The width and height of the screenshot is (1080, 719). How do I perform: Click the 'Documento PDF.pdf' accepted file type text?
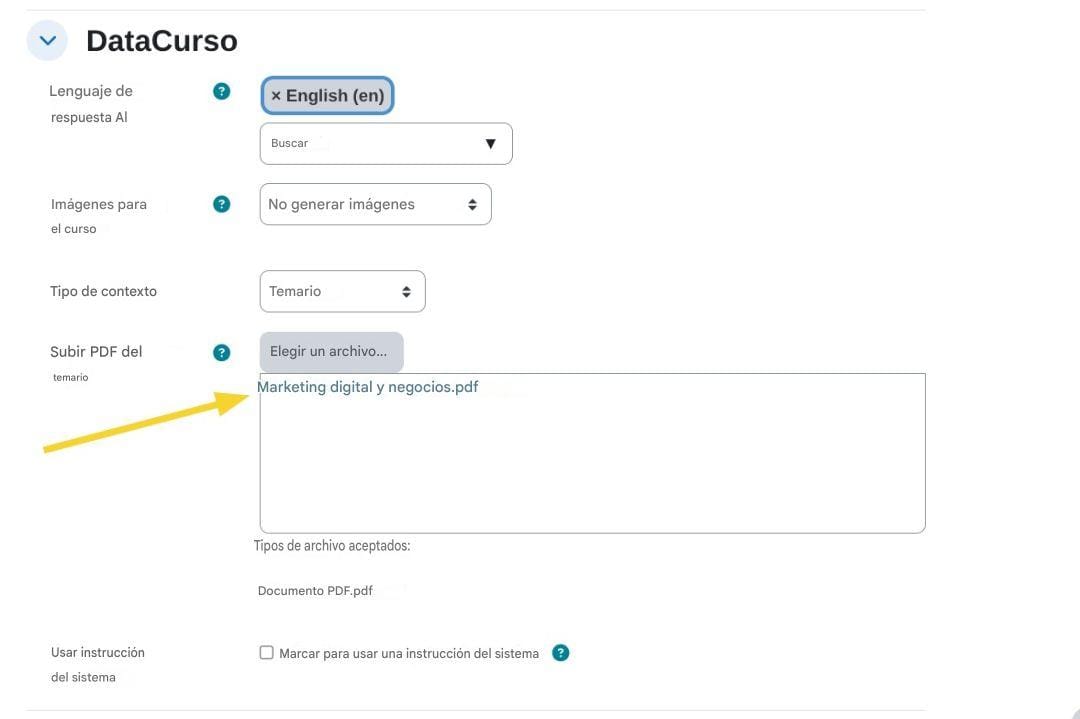click(315, 591)
